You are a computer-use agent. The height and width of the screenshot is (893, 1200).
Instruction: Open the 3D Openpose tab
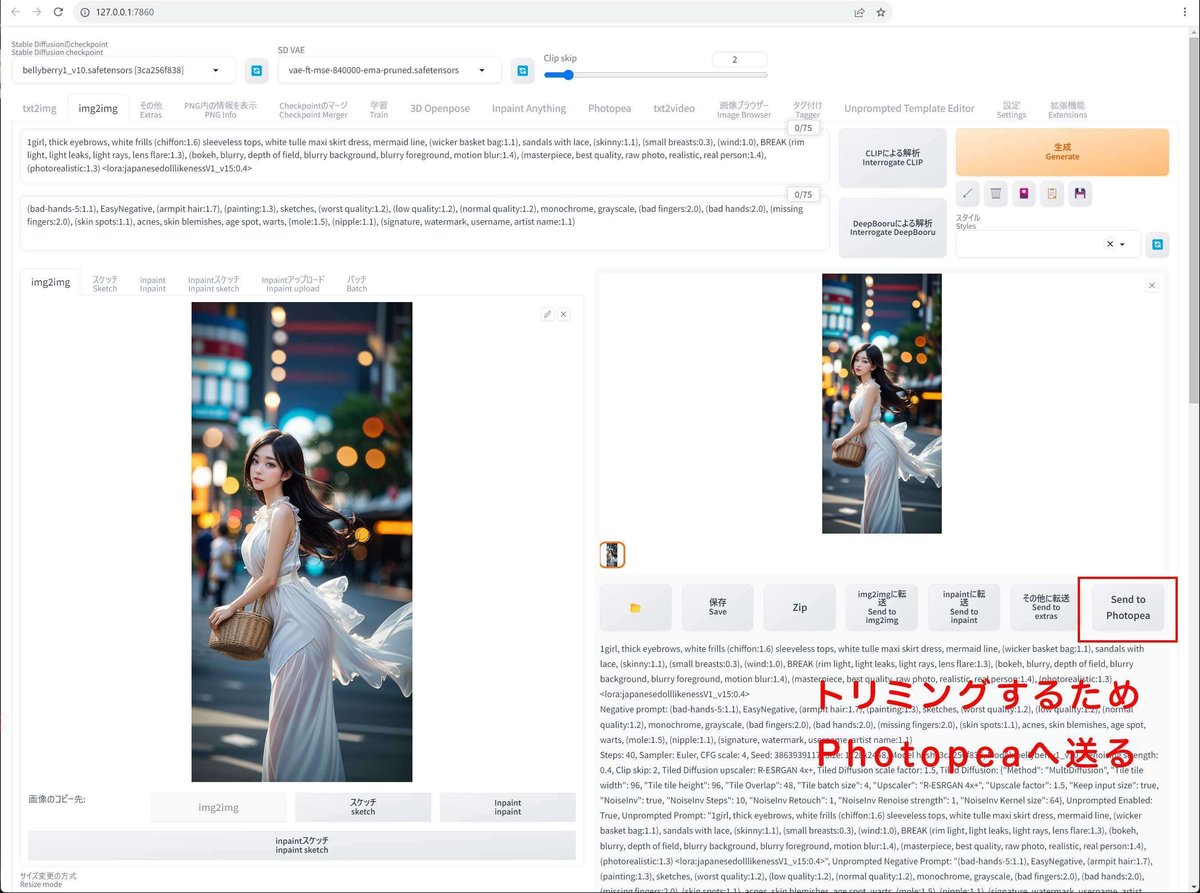click(x=439, y=108)
